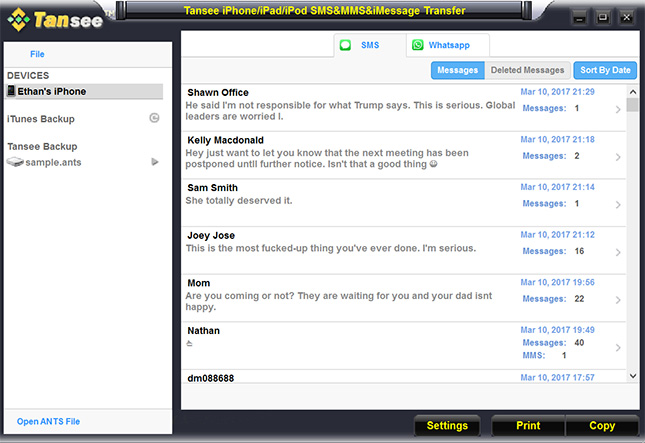Click the Copy button
Image resolution: width=645 pixels, height=443 pixels.
(x=602, y=425)
